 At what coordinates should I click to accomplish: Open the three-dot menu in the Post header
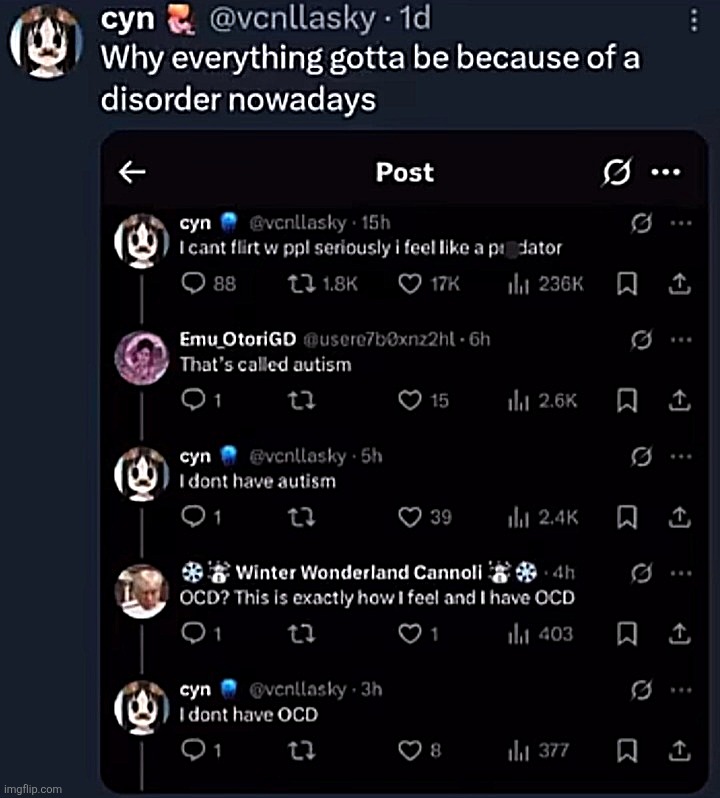pos(665,172)
